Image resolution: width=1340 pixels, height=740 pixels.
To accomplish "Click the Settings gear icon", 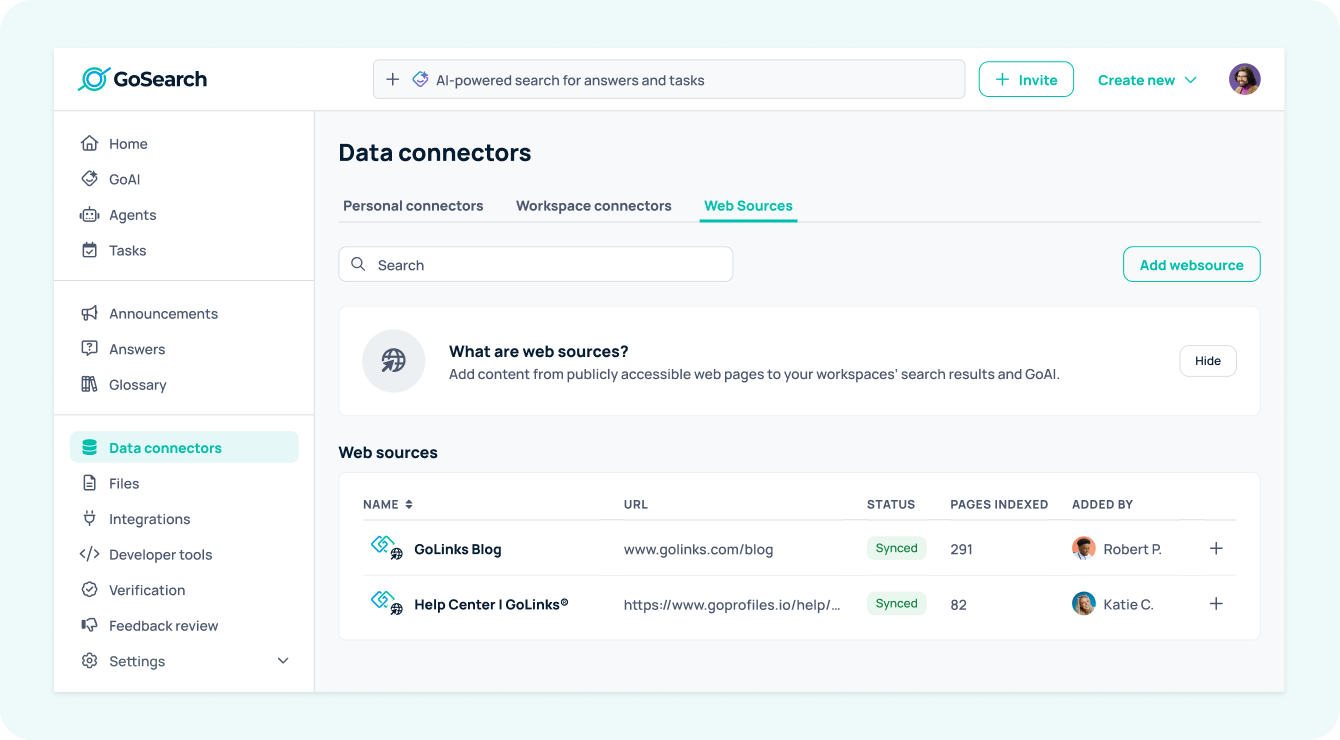I will pos(90,661).
